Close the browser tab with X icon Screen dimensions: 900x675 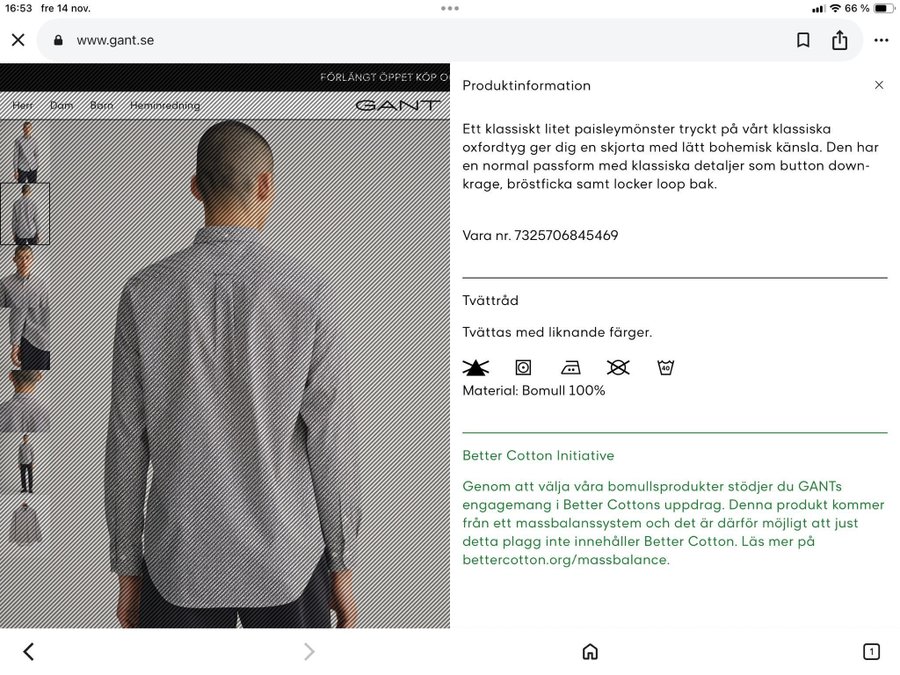point(18,40)
